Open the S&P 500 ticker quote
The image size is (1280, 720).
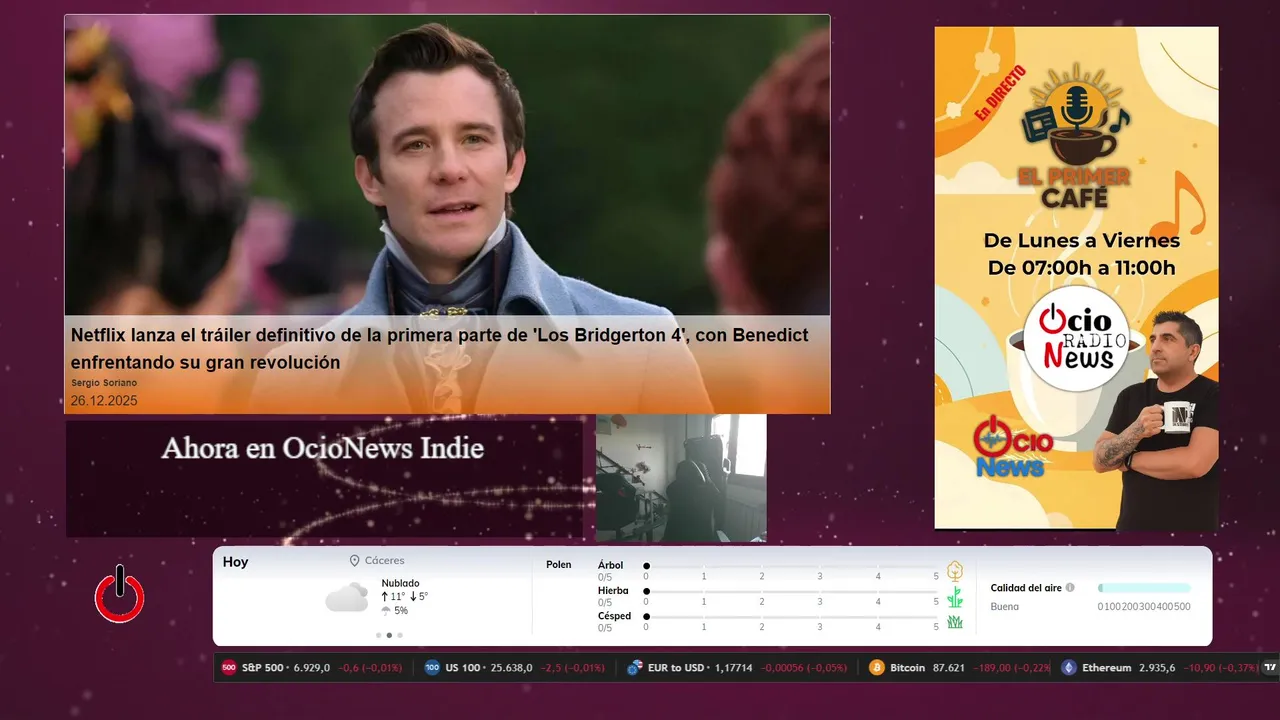click(312, 667)
